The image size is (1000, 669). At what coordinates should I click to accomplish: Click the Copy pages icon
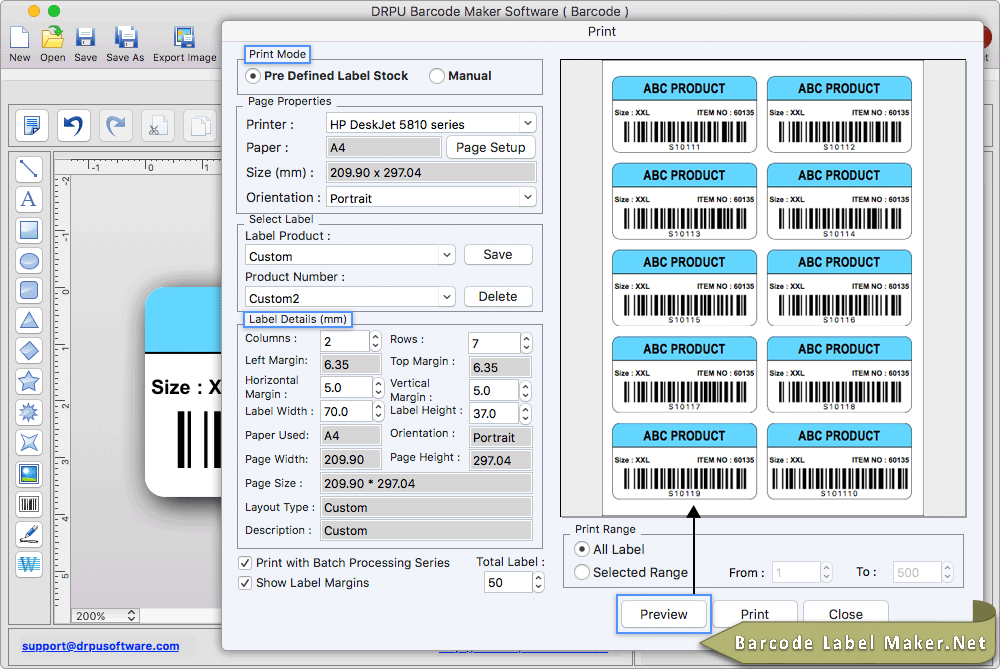tap(200, 125)
